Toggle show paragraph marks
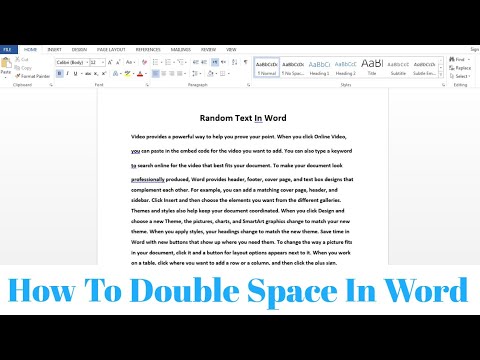This screenshot has width=480, height=360. pyautogui.click(x=246, y=62)
